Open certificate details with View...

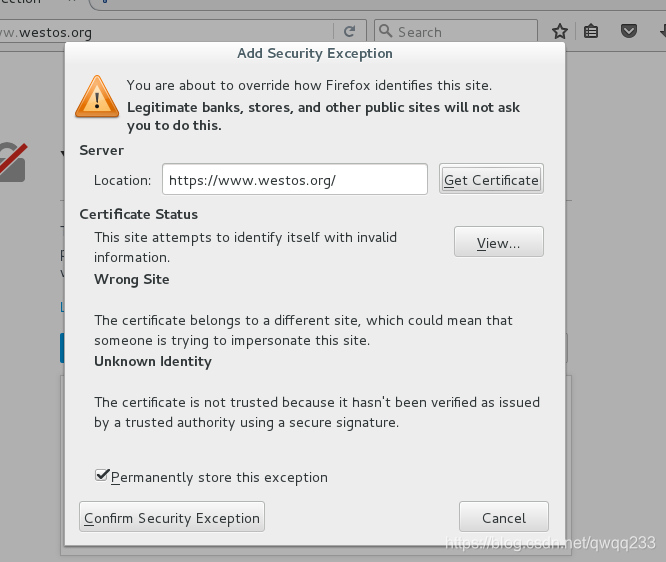coord(499,243)
